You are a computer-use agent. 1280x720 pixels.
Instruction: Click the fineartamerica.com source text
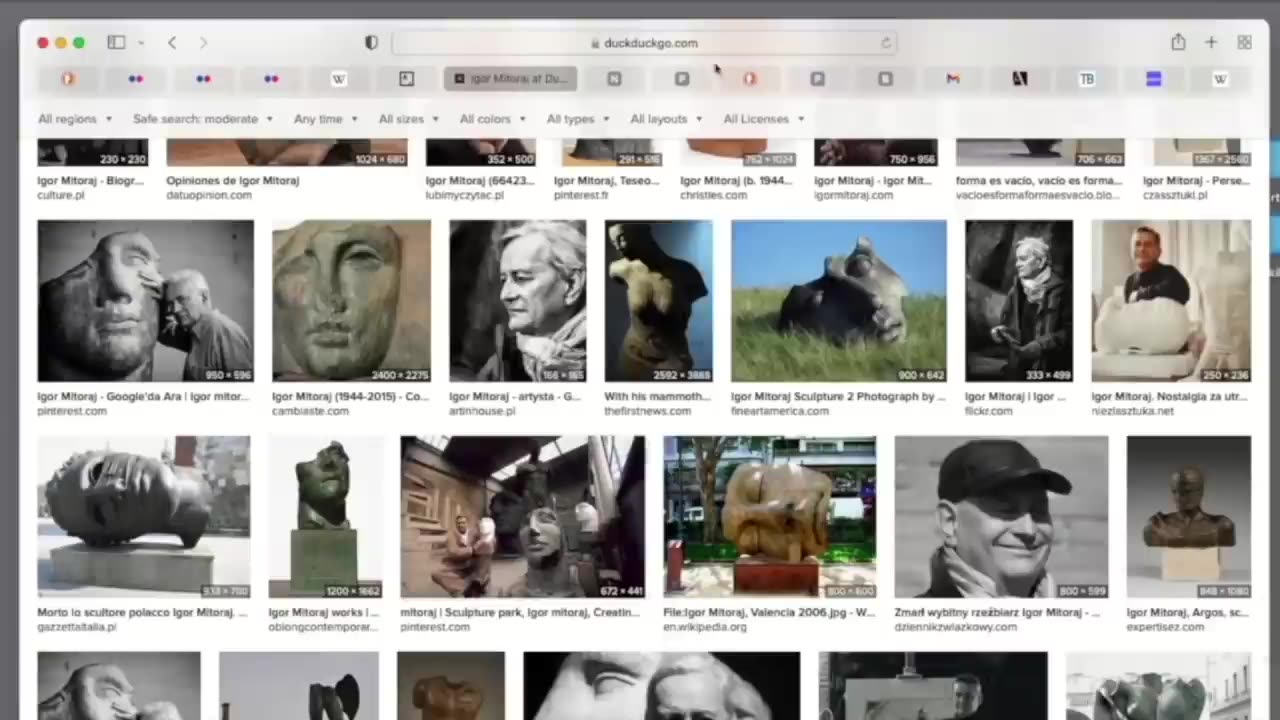tap(780, 411)
